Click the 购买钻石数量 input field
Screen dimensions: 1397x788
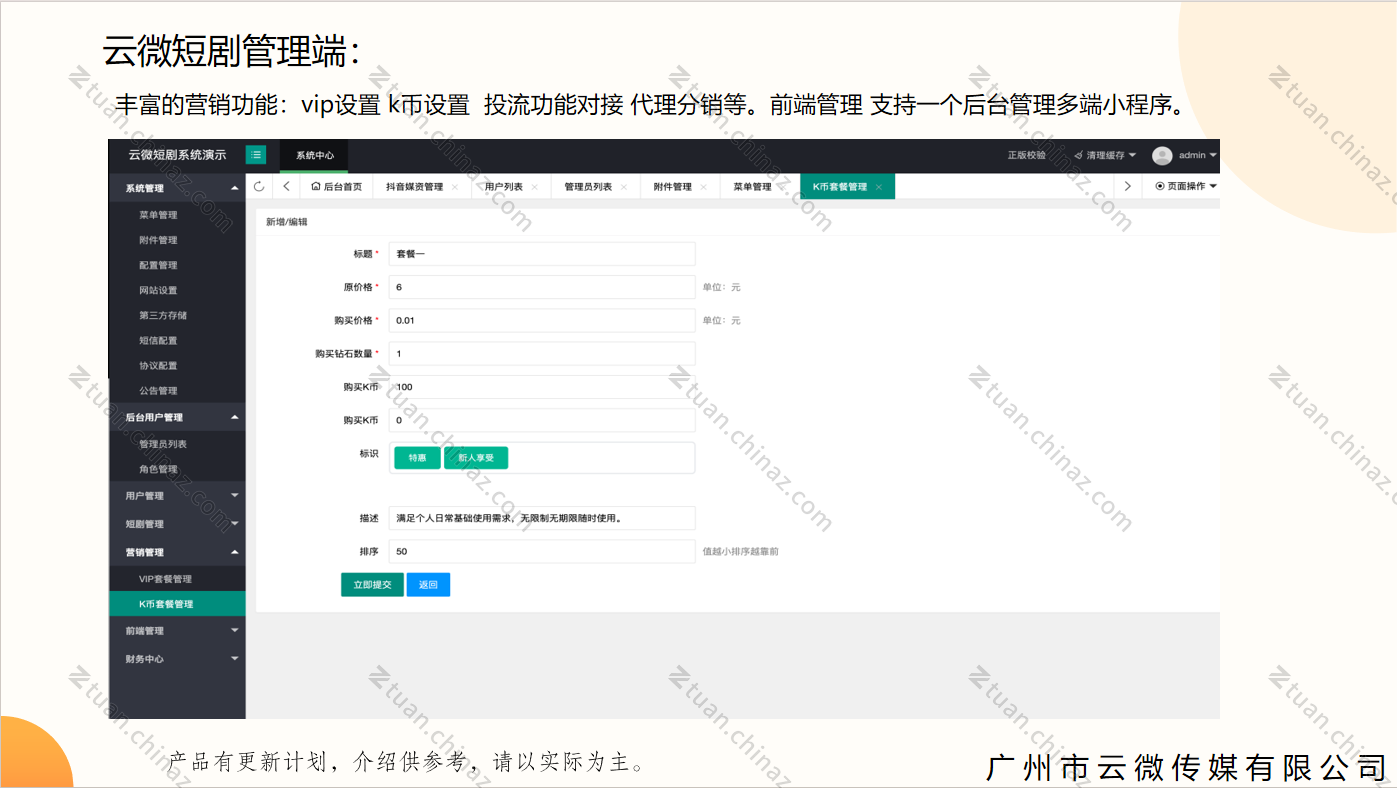tap(541, 353)
